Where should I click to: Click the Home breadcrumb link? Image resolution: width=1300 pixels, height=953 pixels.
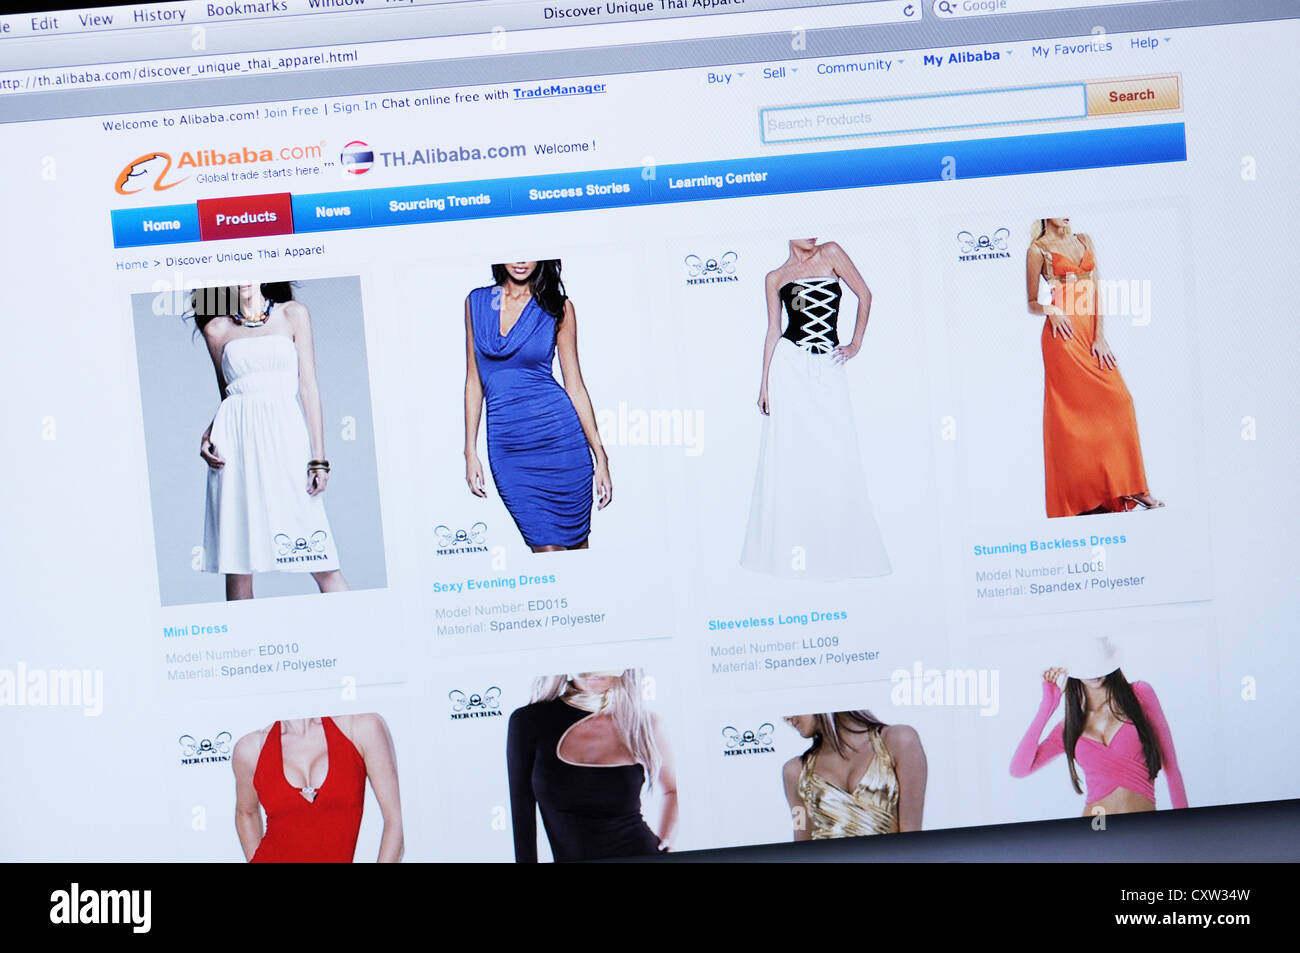click(132, 265)
